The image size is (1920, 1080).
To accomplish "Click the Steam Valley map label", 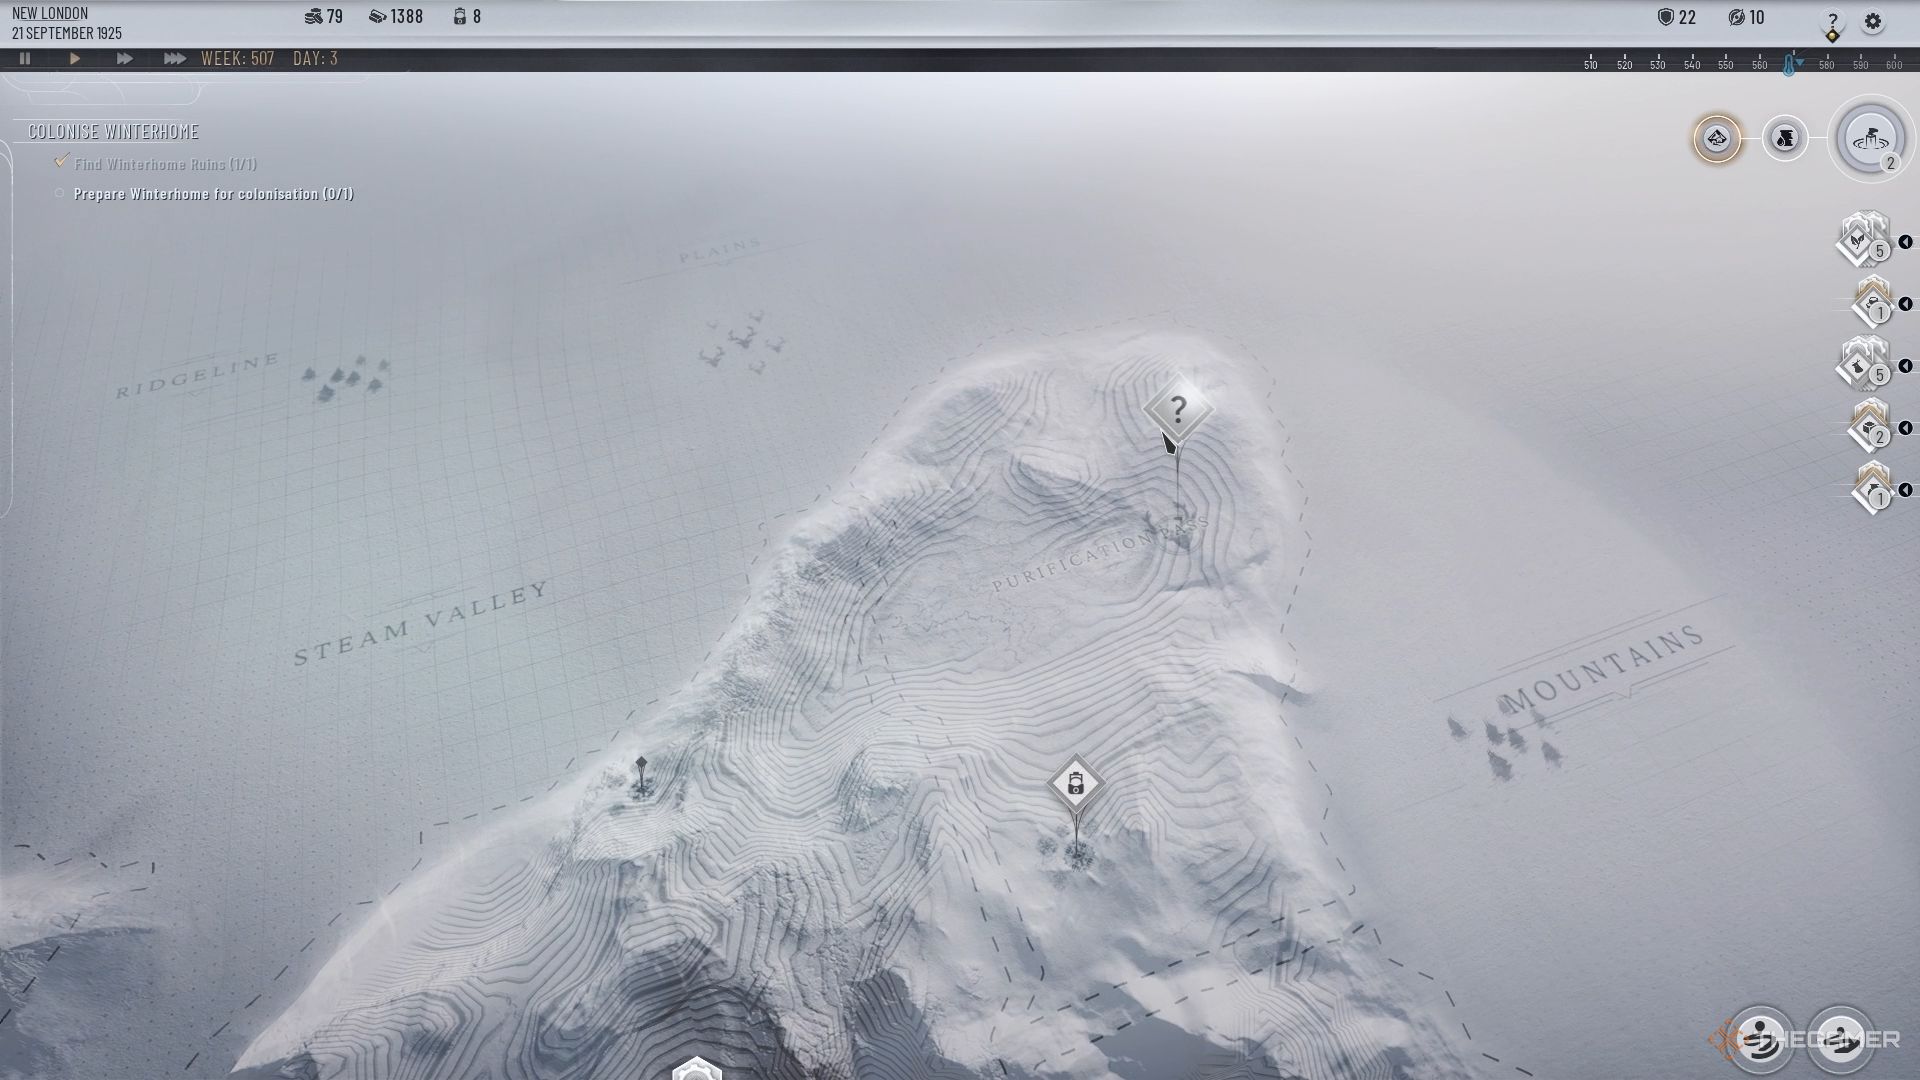I will (x=421, y=623).
